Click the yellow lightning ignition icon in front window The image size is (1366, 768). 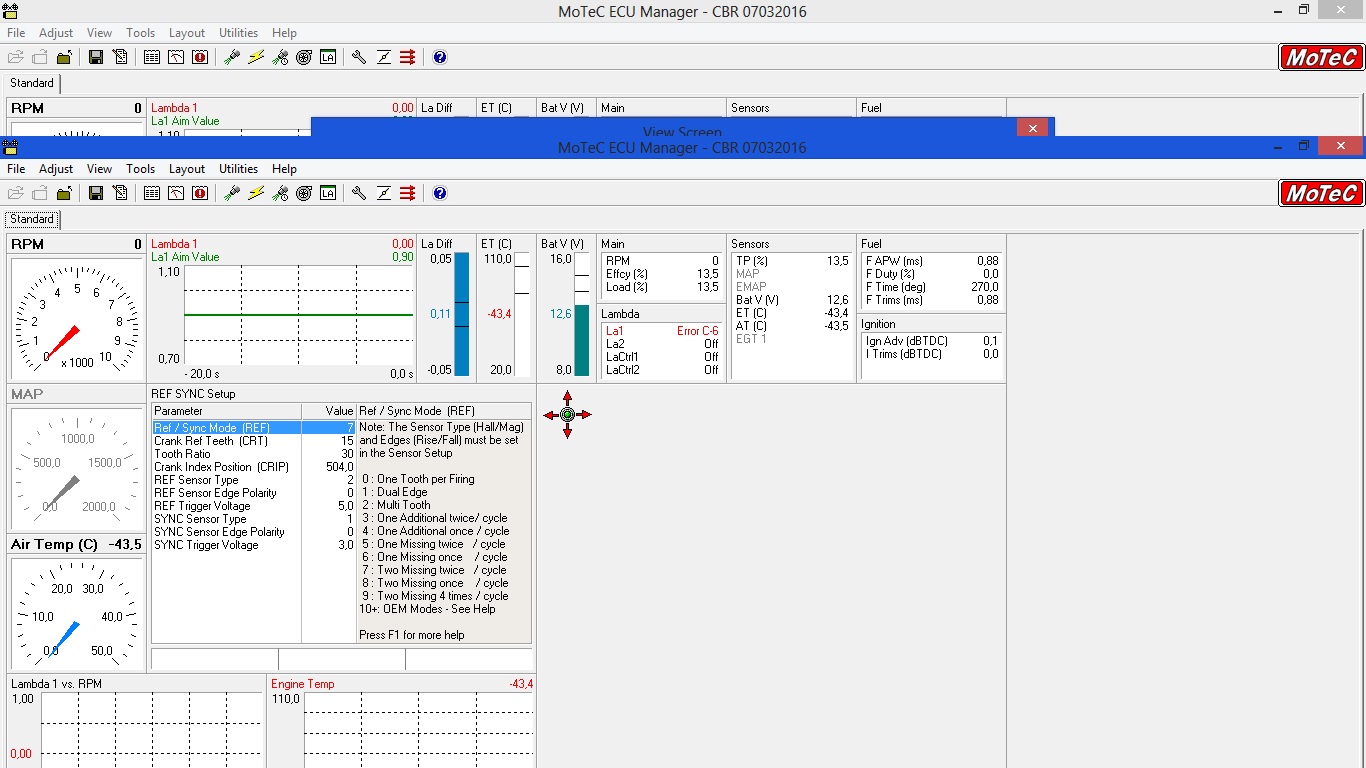click(256, 193)
